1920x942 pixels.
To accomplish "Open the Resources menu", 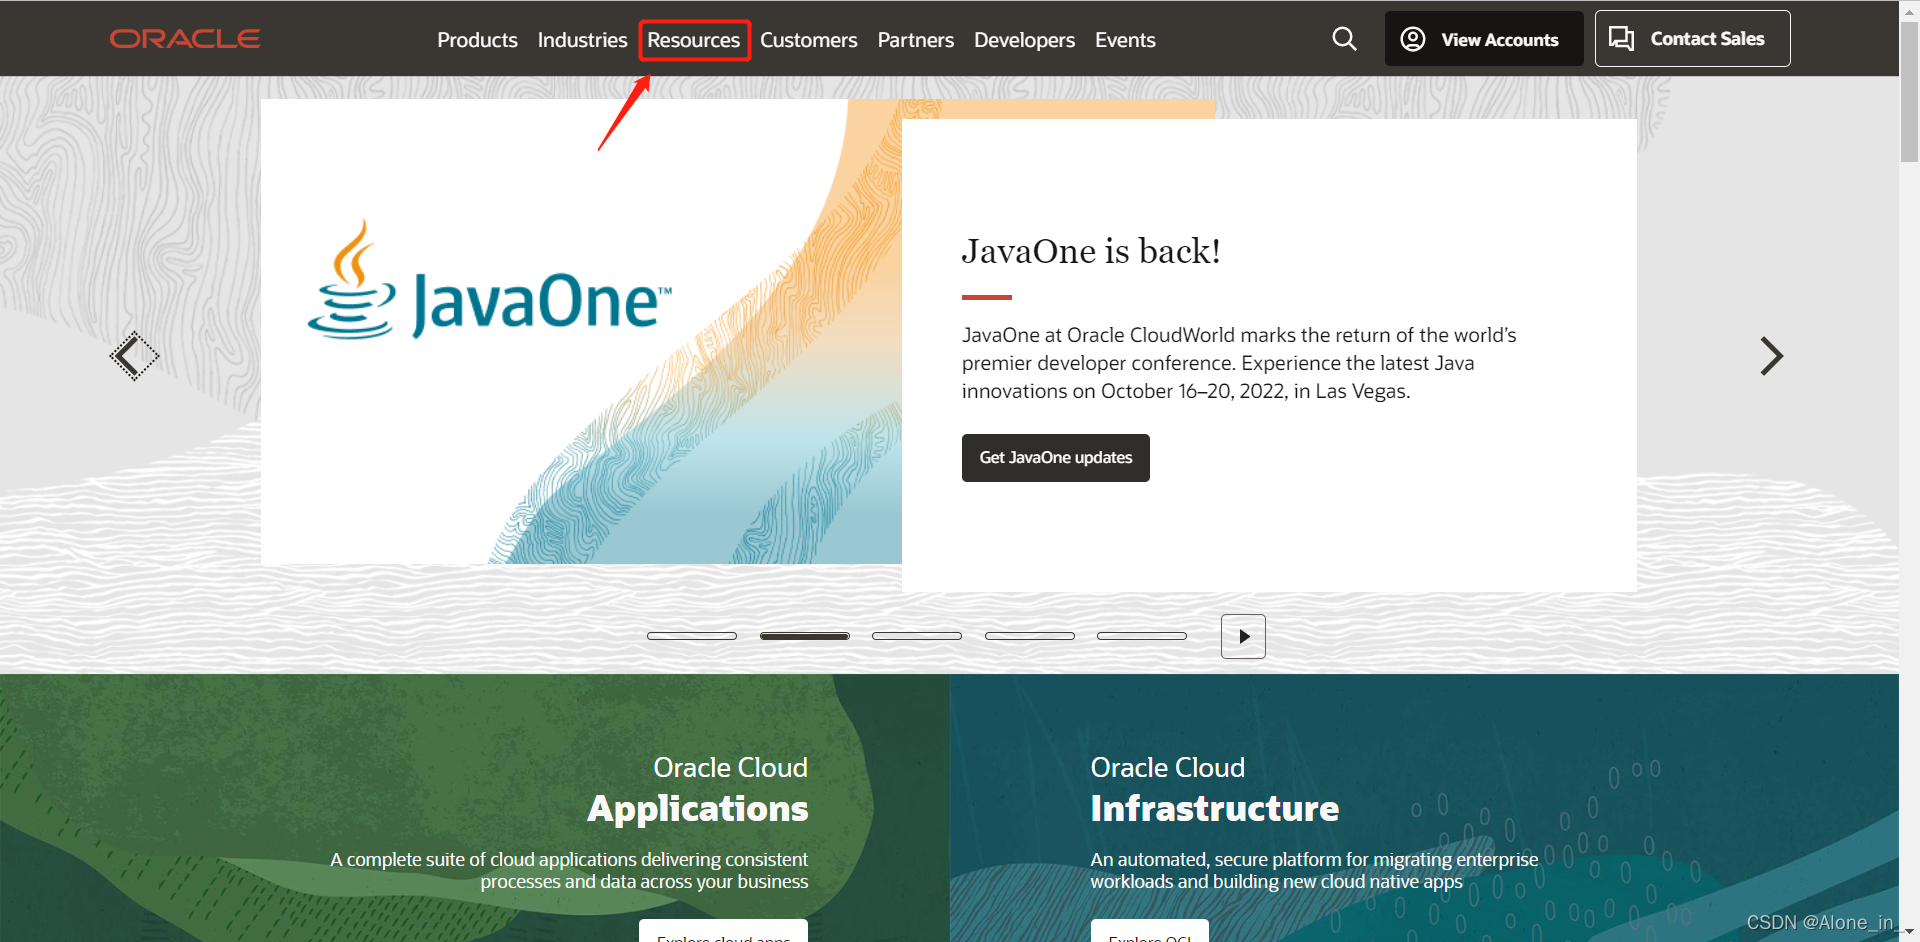I will [693, 40].
